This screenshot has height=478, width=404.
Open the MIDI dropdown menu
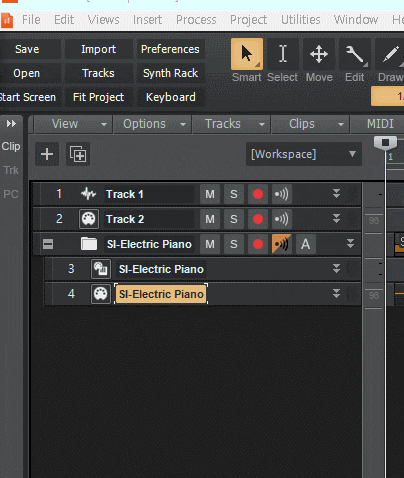(377, 124)
